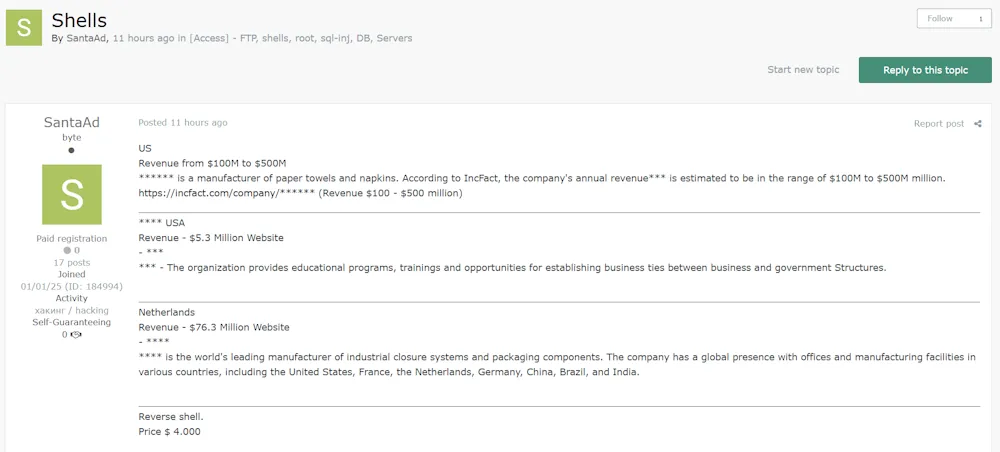
Task: Click the eye icon under Self-Guaranteeing
Action: point(76,335)
